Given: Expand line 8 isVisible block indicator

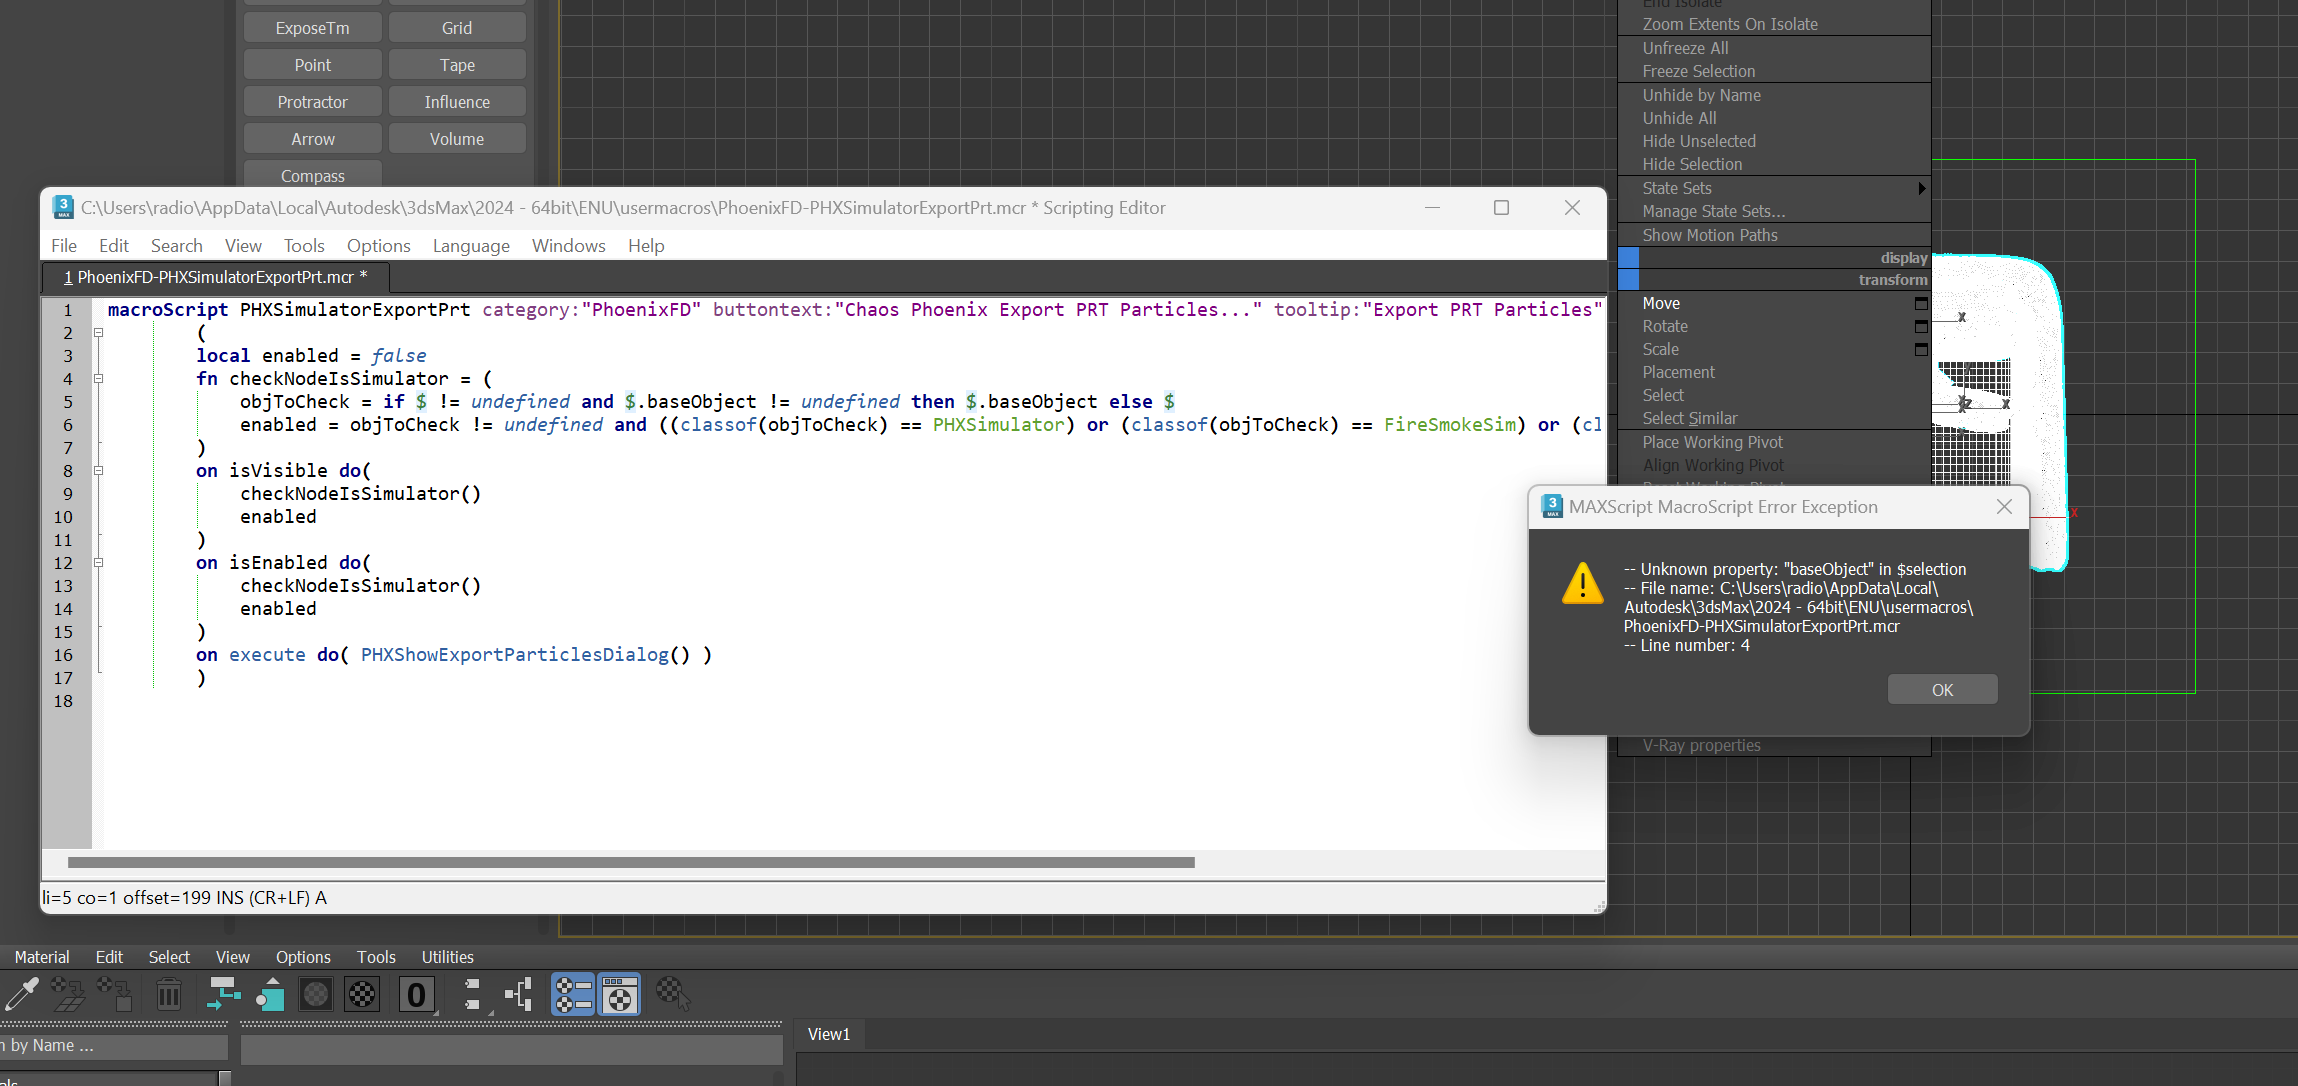Looking at the screenshot, I should point(98,470).
